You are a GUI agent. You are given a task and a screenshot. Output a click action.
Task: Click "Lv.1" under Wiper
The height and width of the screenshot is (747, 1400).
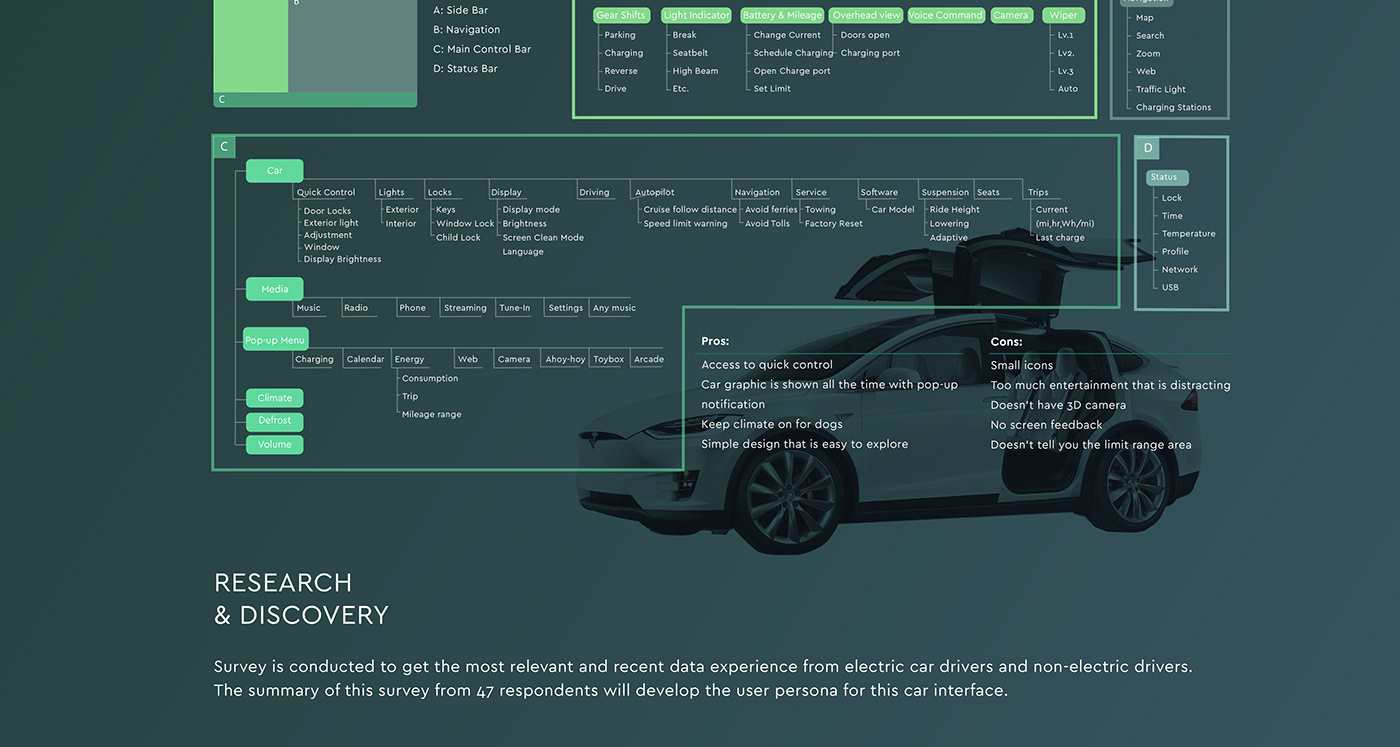[1066, 35]
